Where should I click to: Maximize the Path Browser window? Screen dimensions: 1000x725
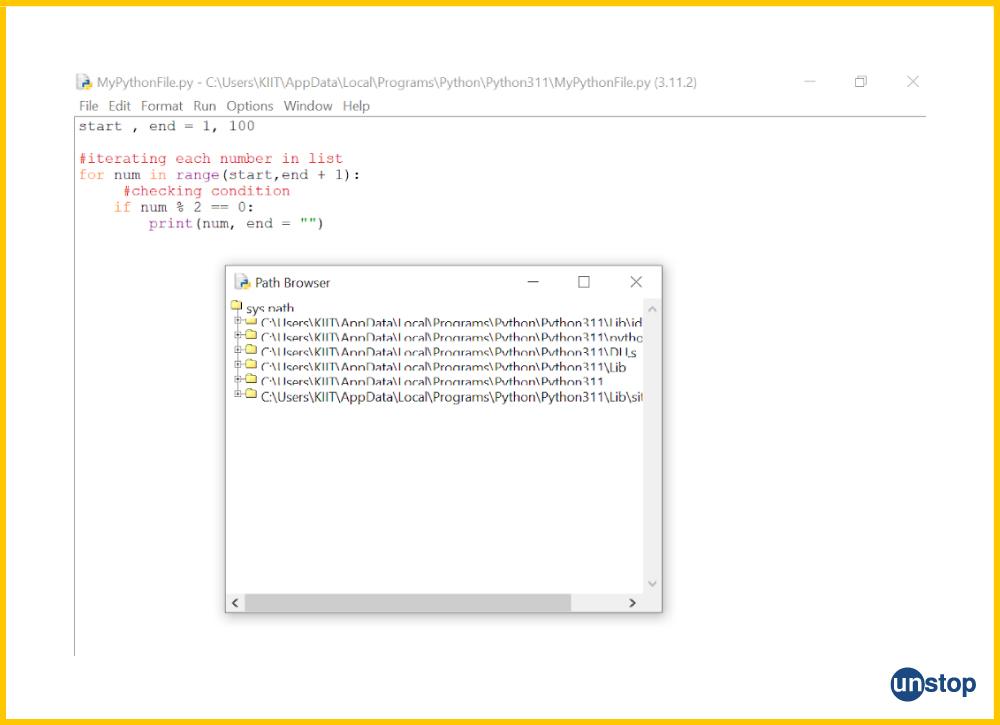584,282
